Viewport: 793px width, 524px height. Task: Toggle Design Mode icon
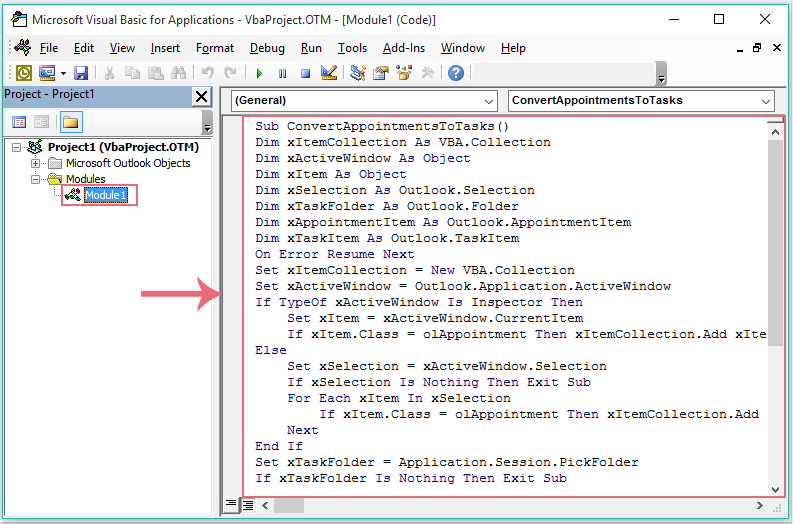[x=329, y=73]
